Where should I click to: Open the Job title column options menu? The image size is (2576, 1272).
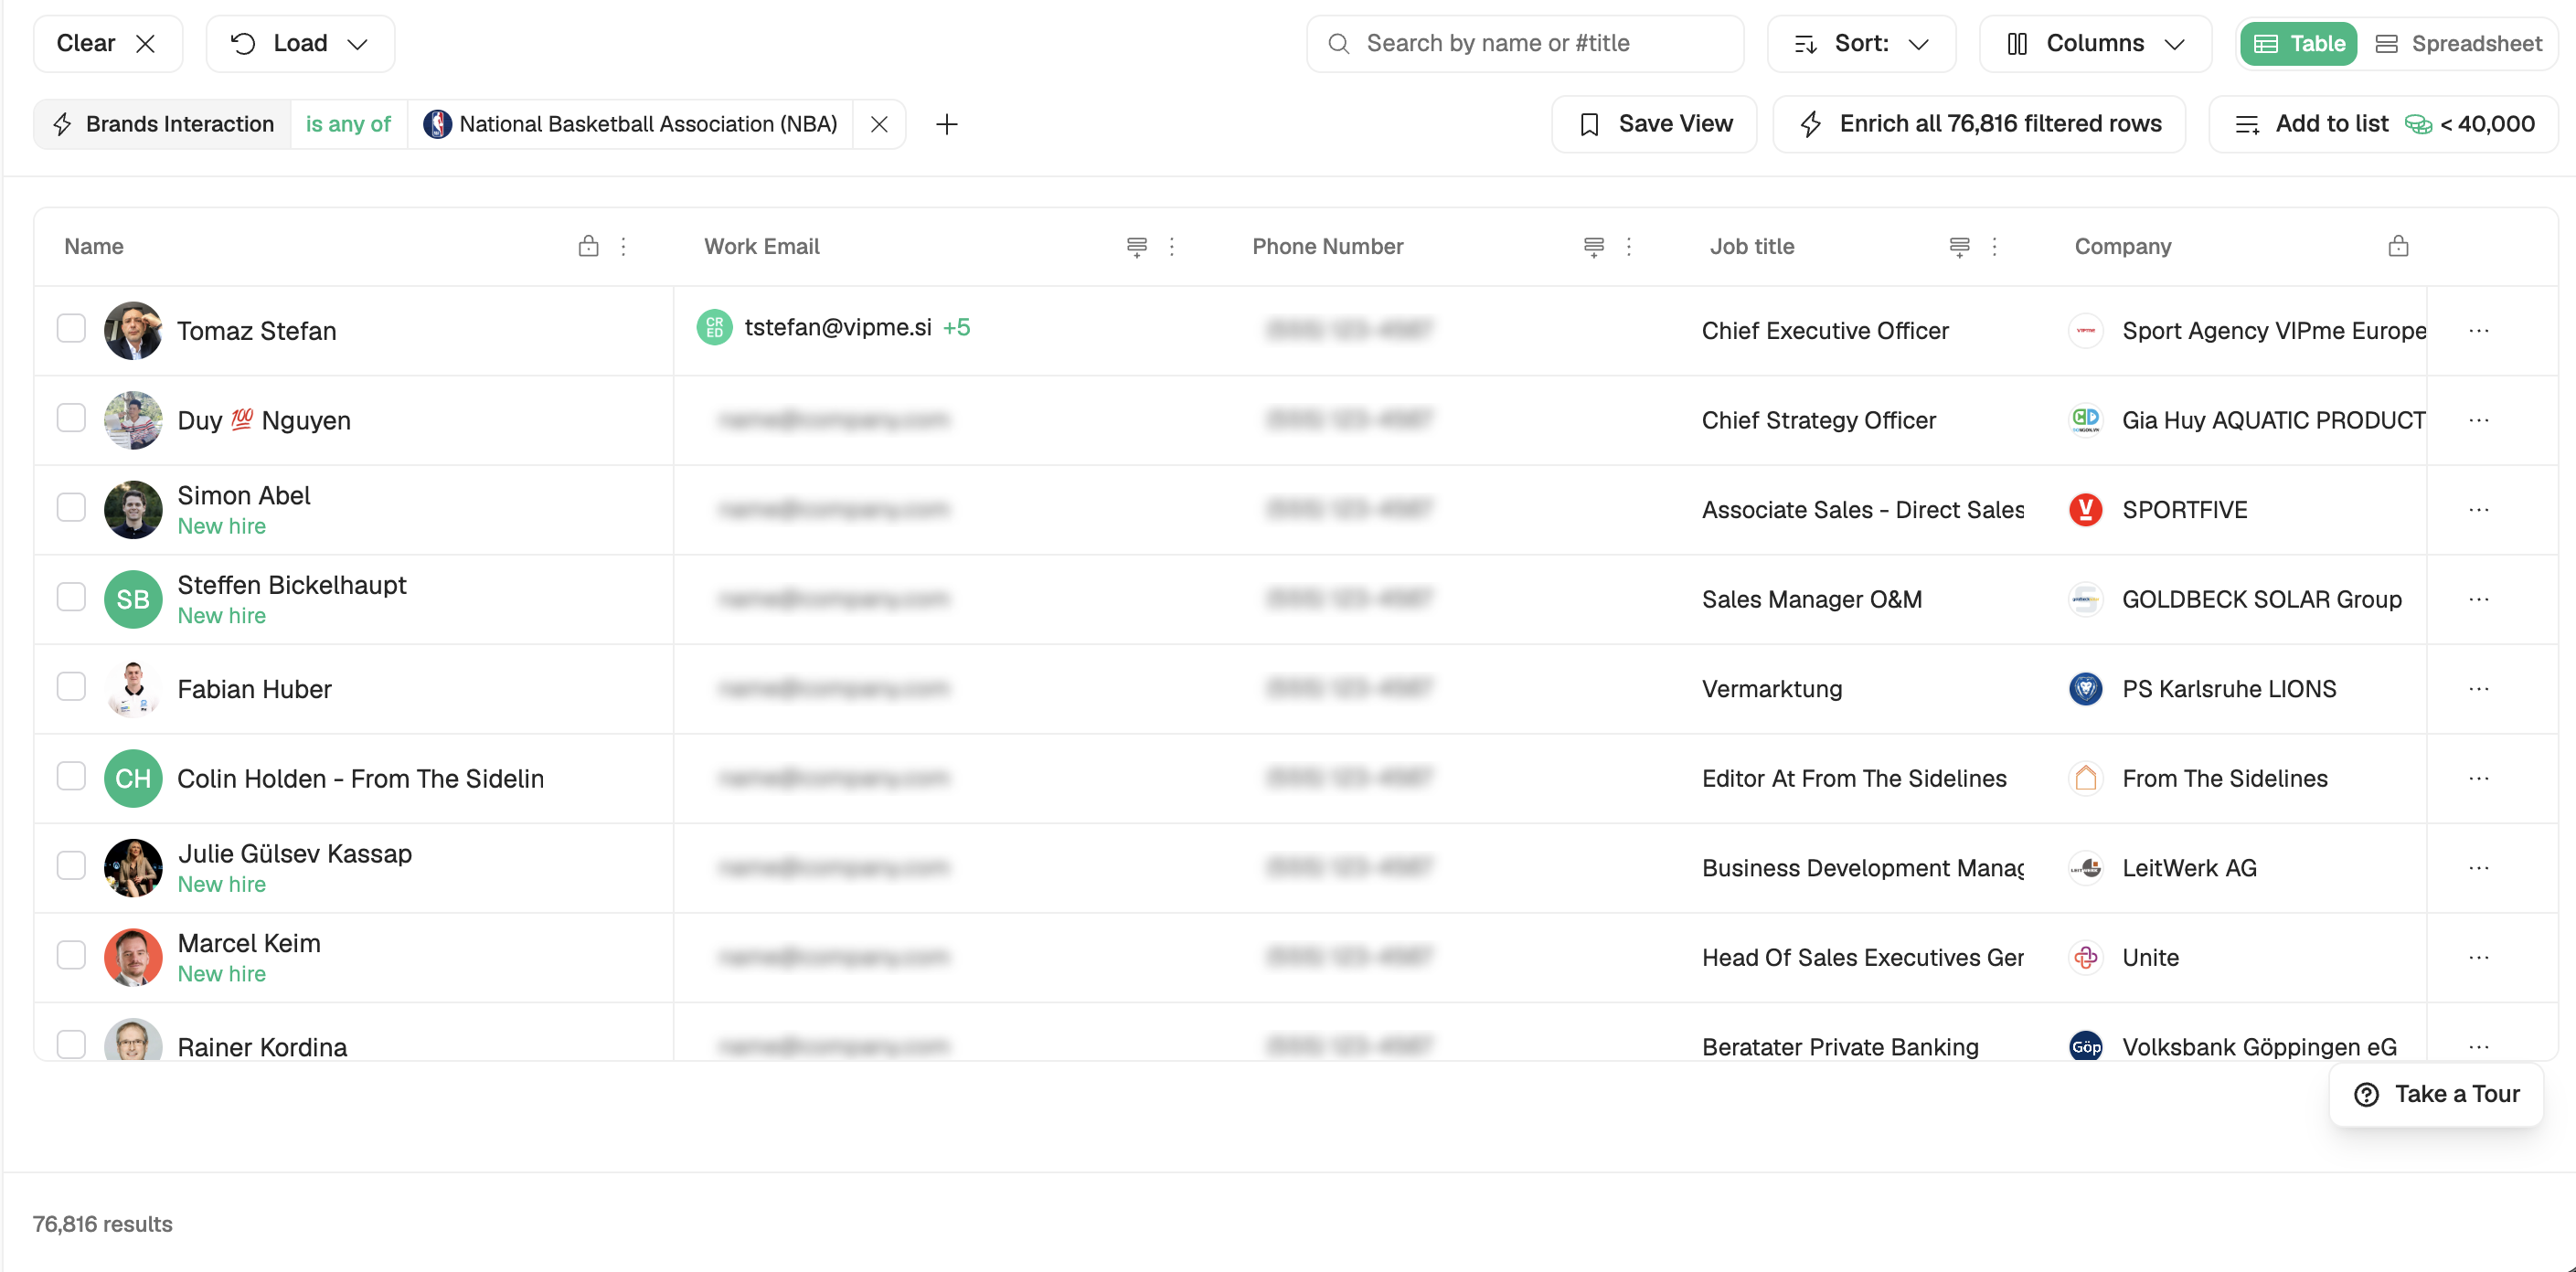[1994, 246]
